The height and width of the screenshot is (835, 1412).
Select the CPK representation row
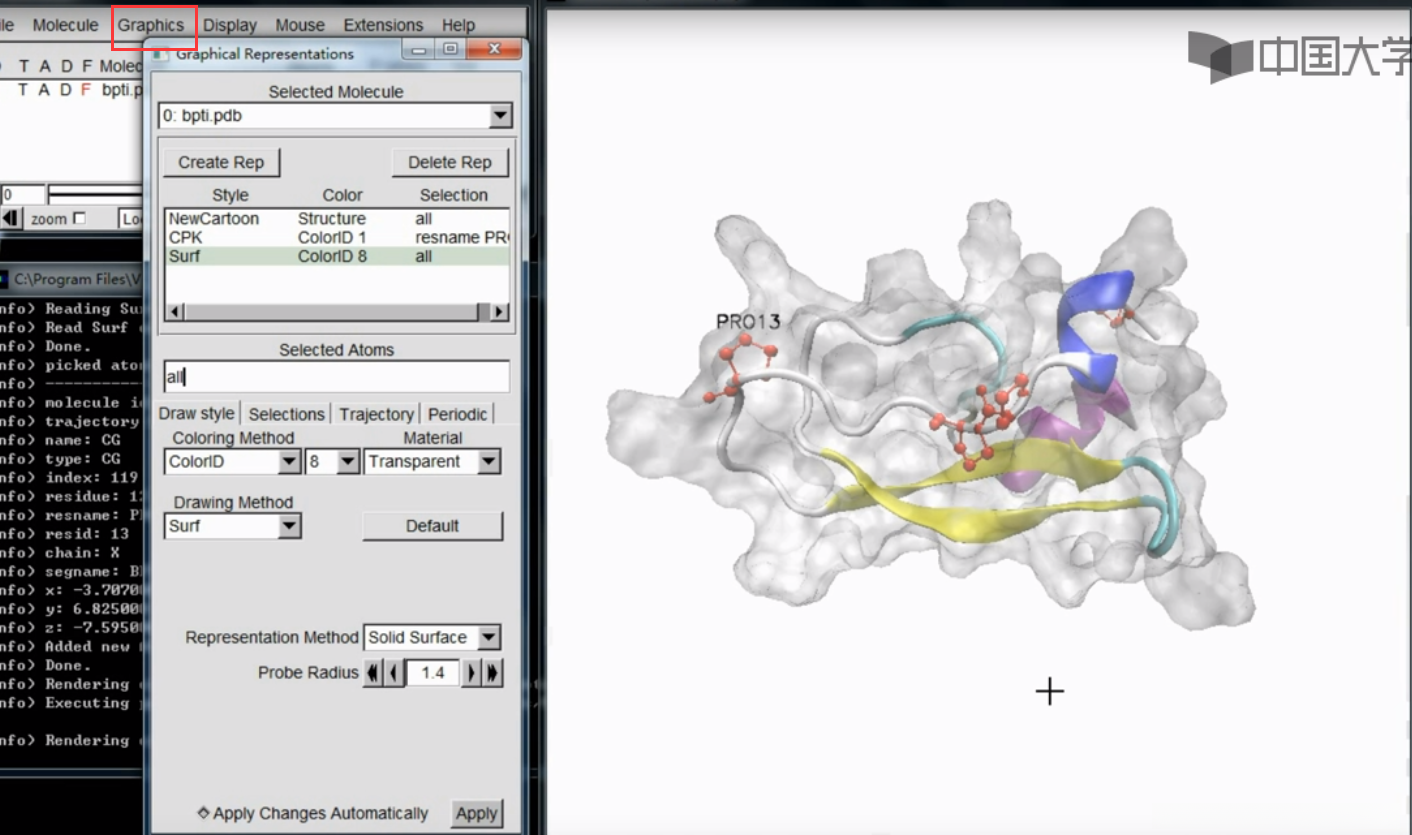point(337,237)
